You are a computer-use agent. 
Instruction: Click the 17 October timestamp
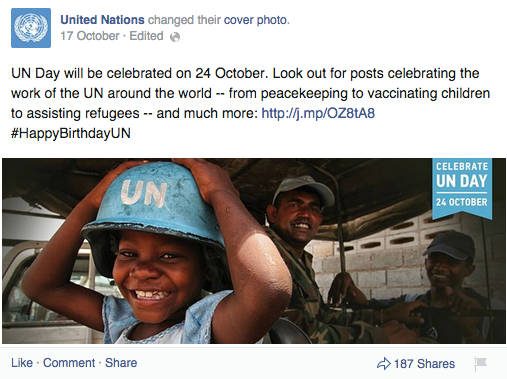(90, 36)
